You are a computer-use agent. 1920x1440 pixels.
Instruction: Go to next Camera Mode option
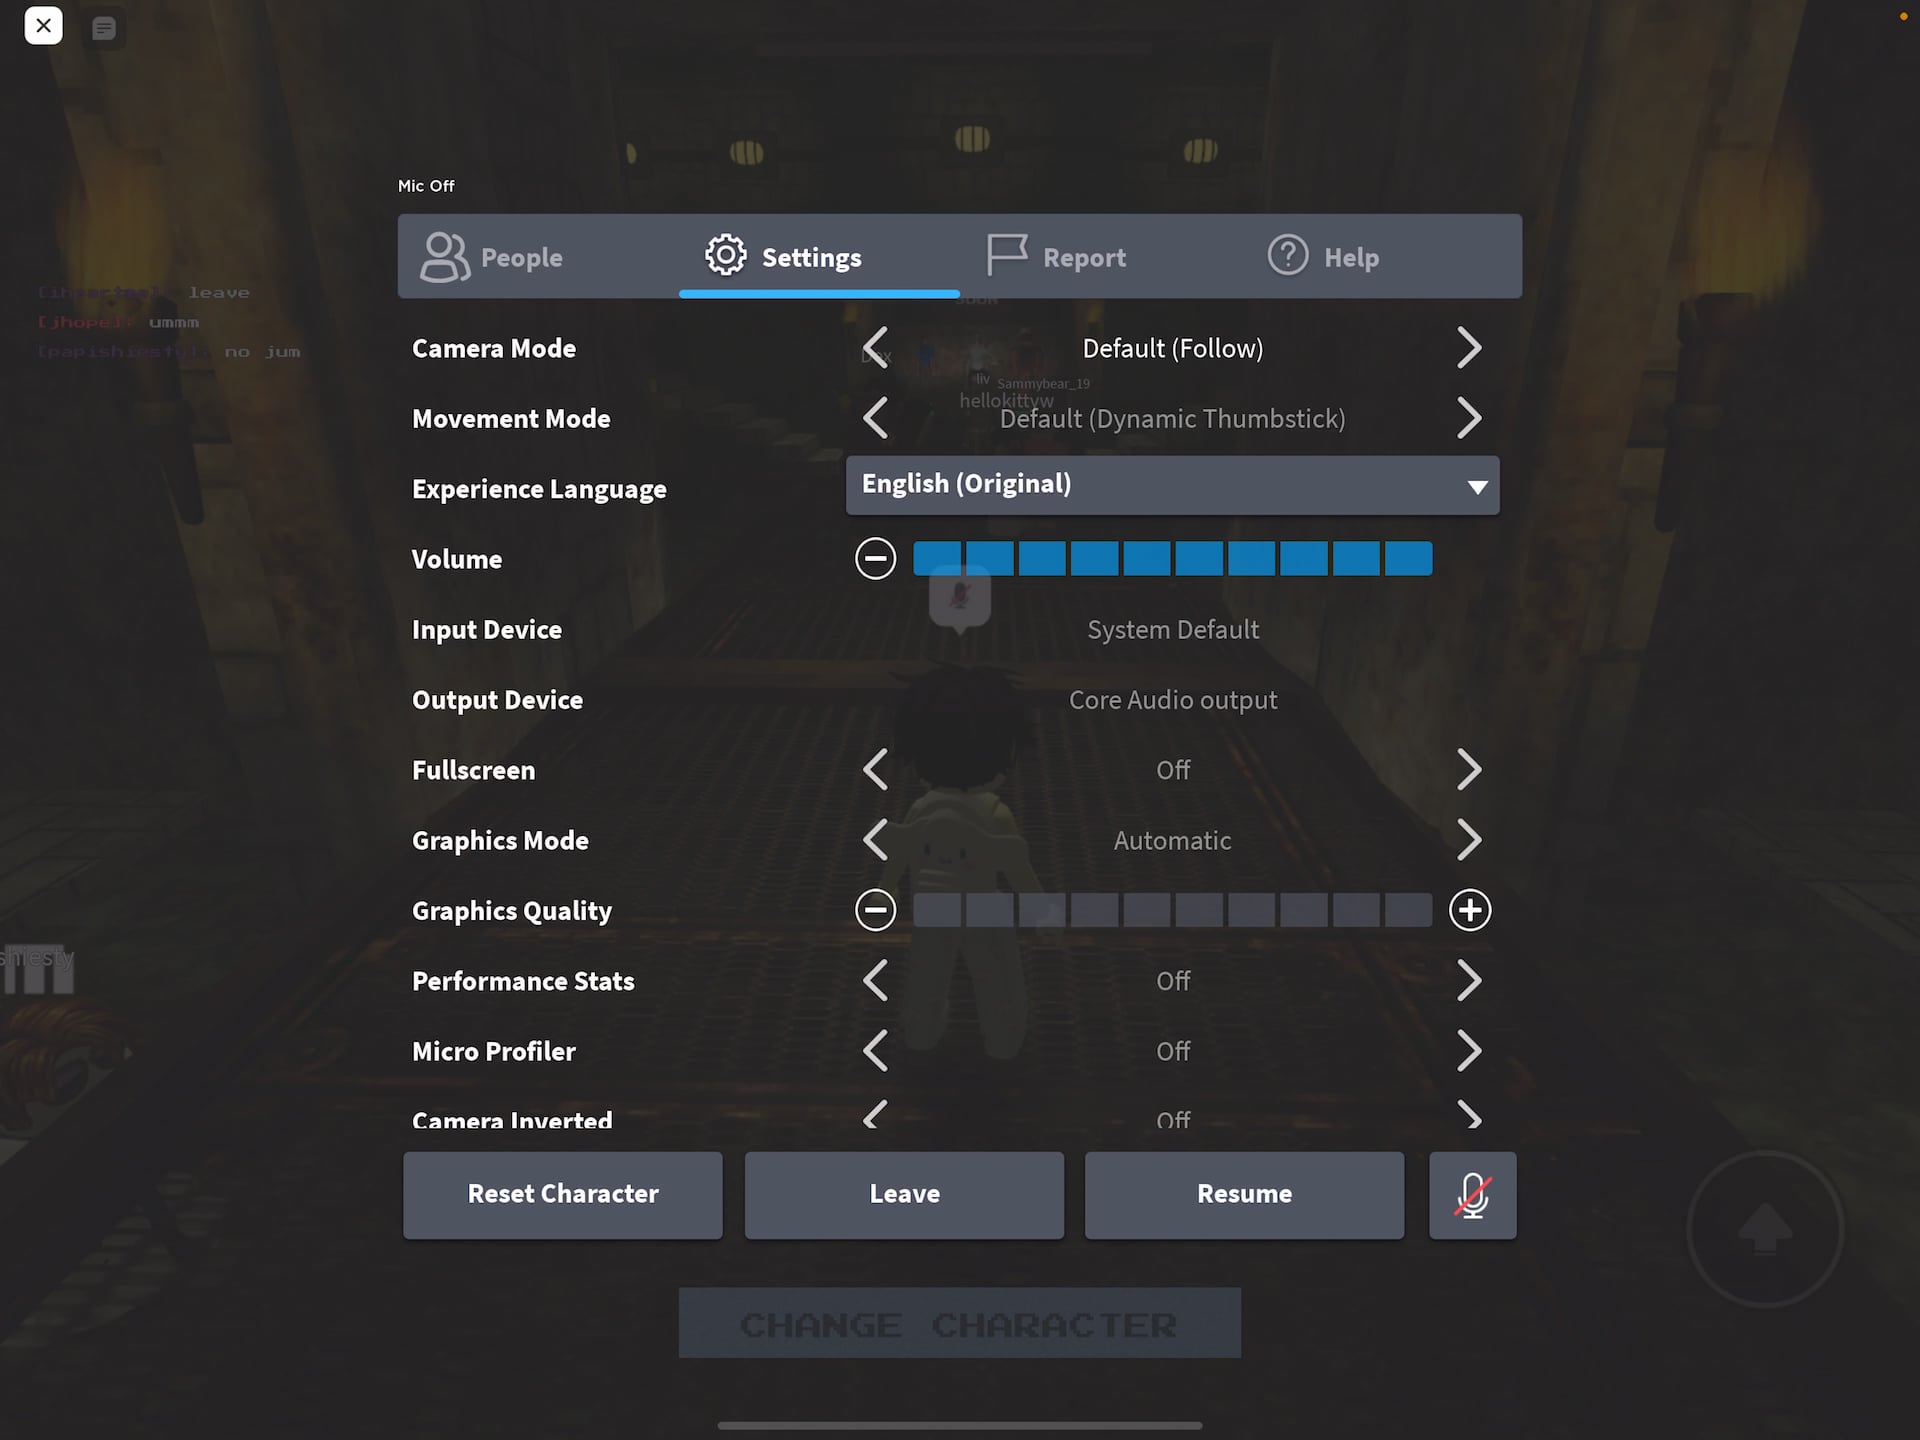[1468, 348]
